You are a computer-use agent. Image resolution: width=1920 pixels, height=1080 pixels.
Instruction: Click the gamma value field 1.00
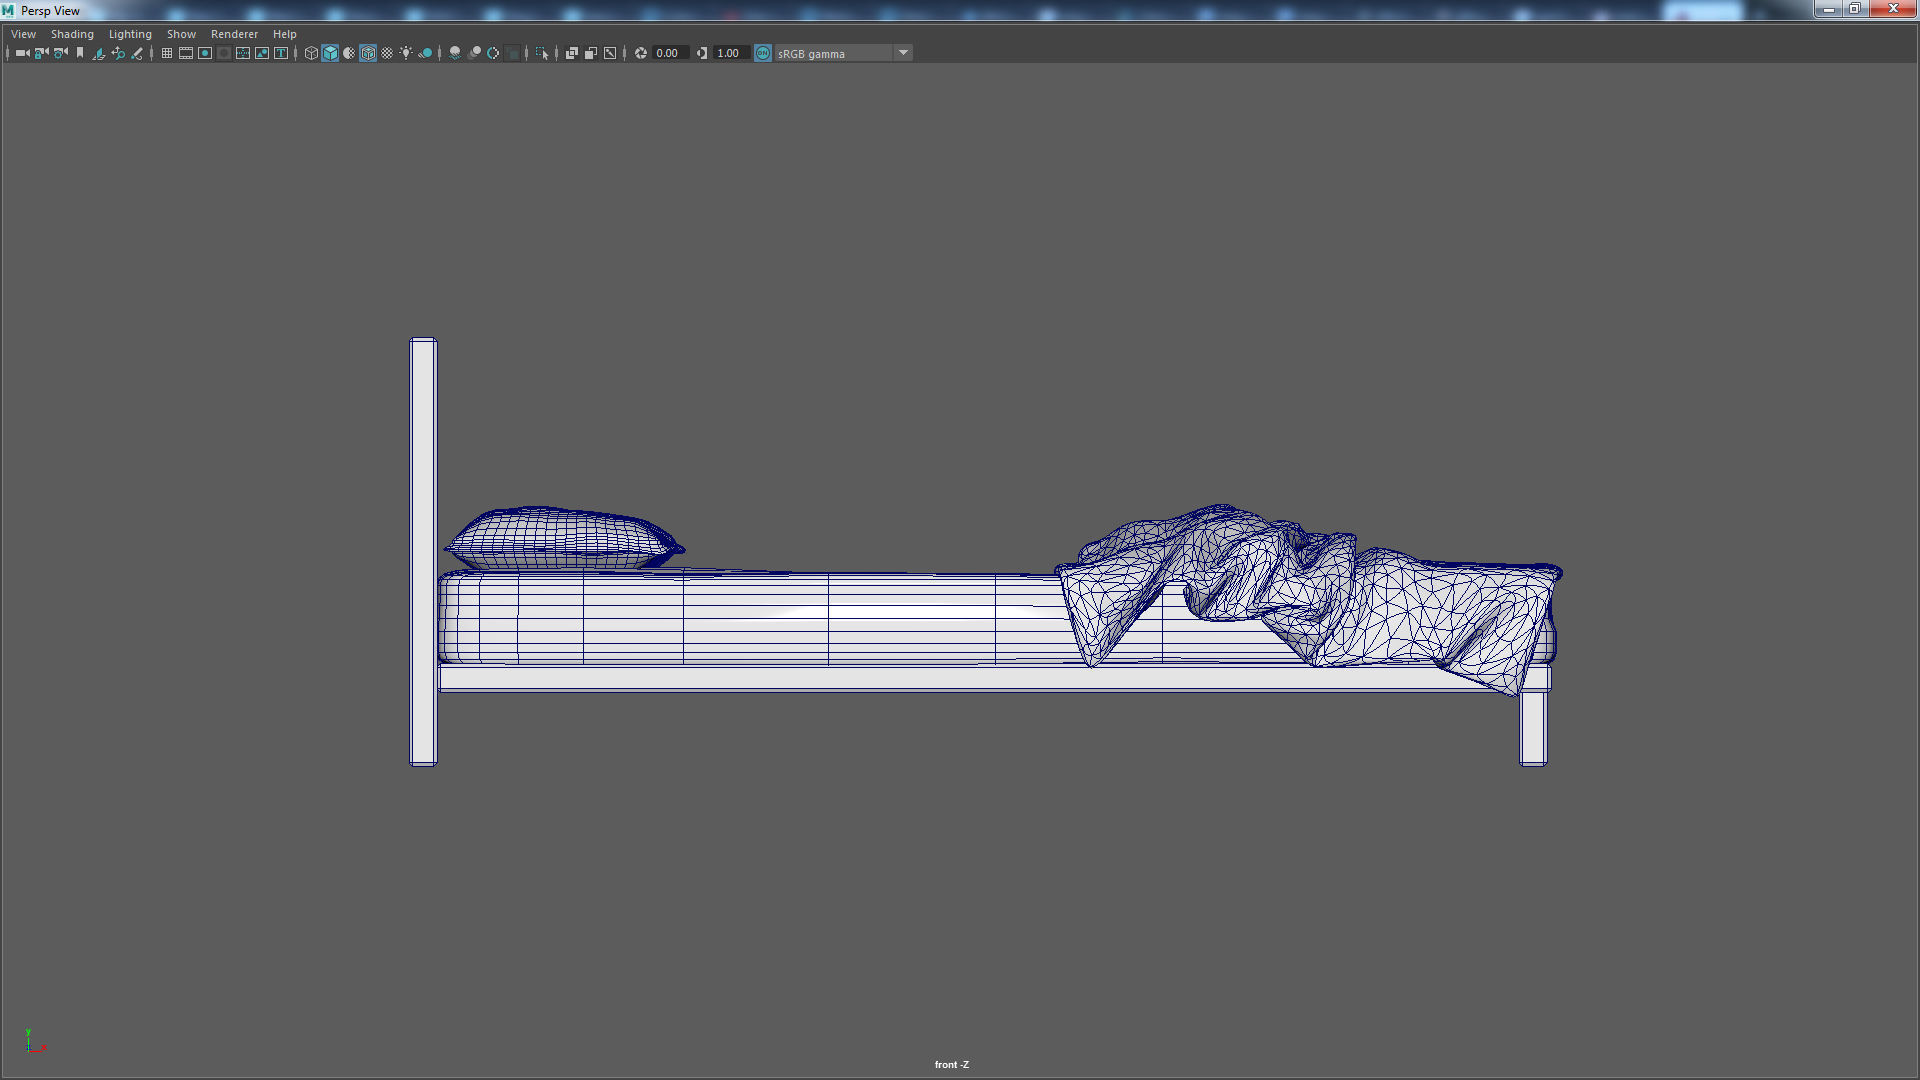[x=729, y=53]
